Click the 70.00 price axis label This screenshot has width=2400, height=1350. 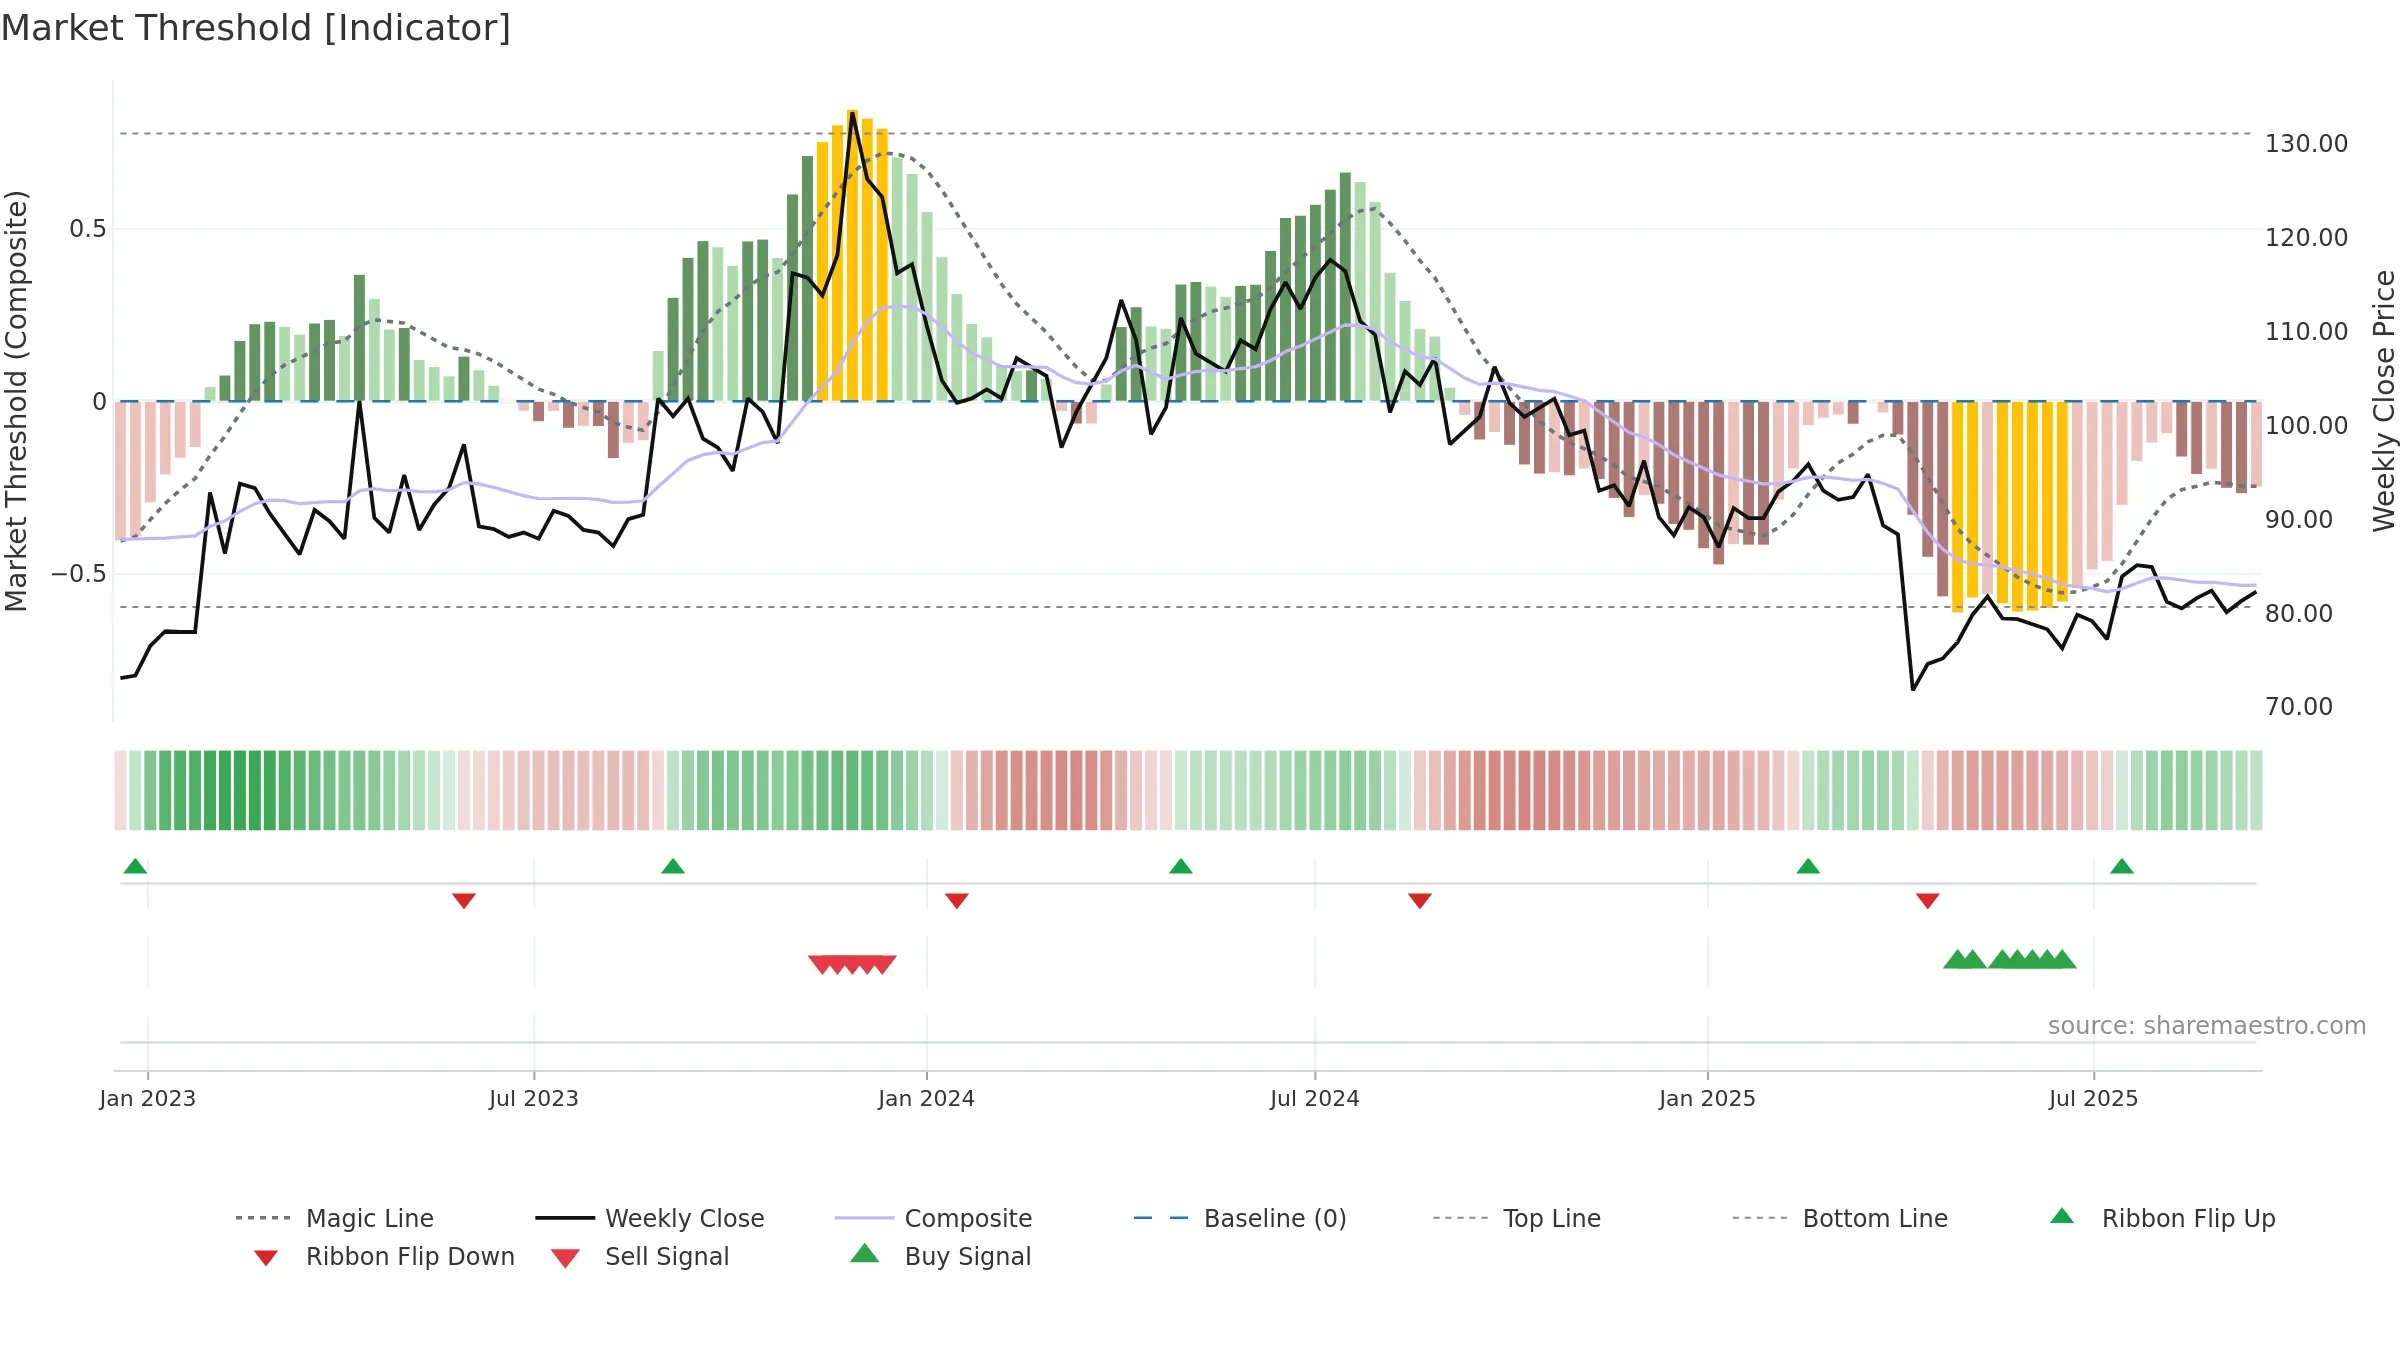(x=2299, y=707)
